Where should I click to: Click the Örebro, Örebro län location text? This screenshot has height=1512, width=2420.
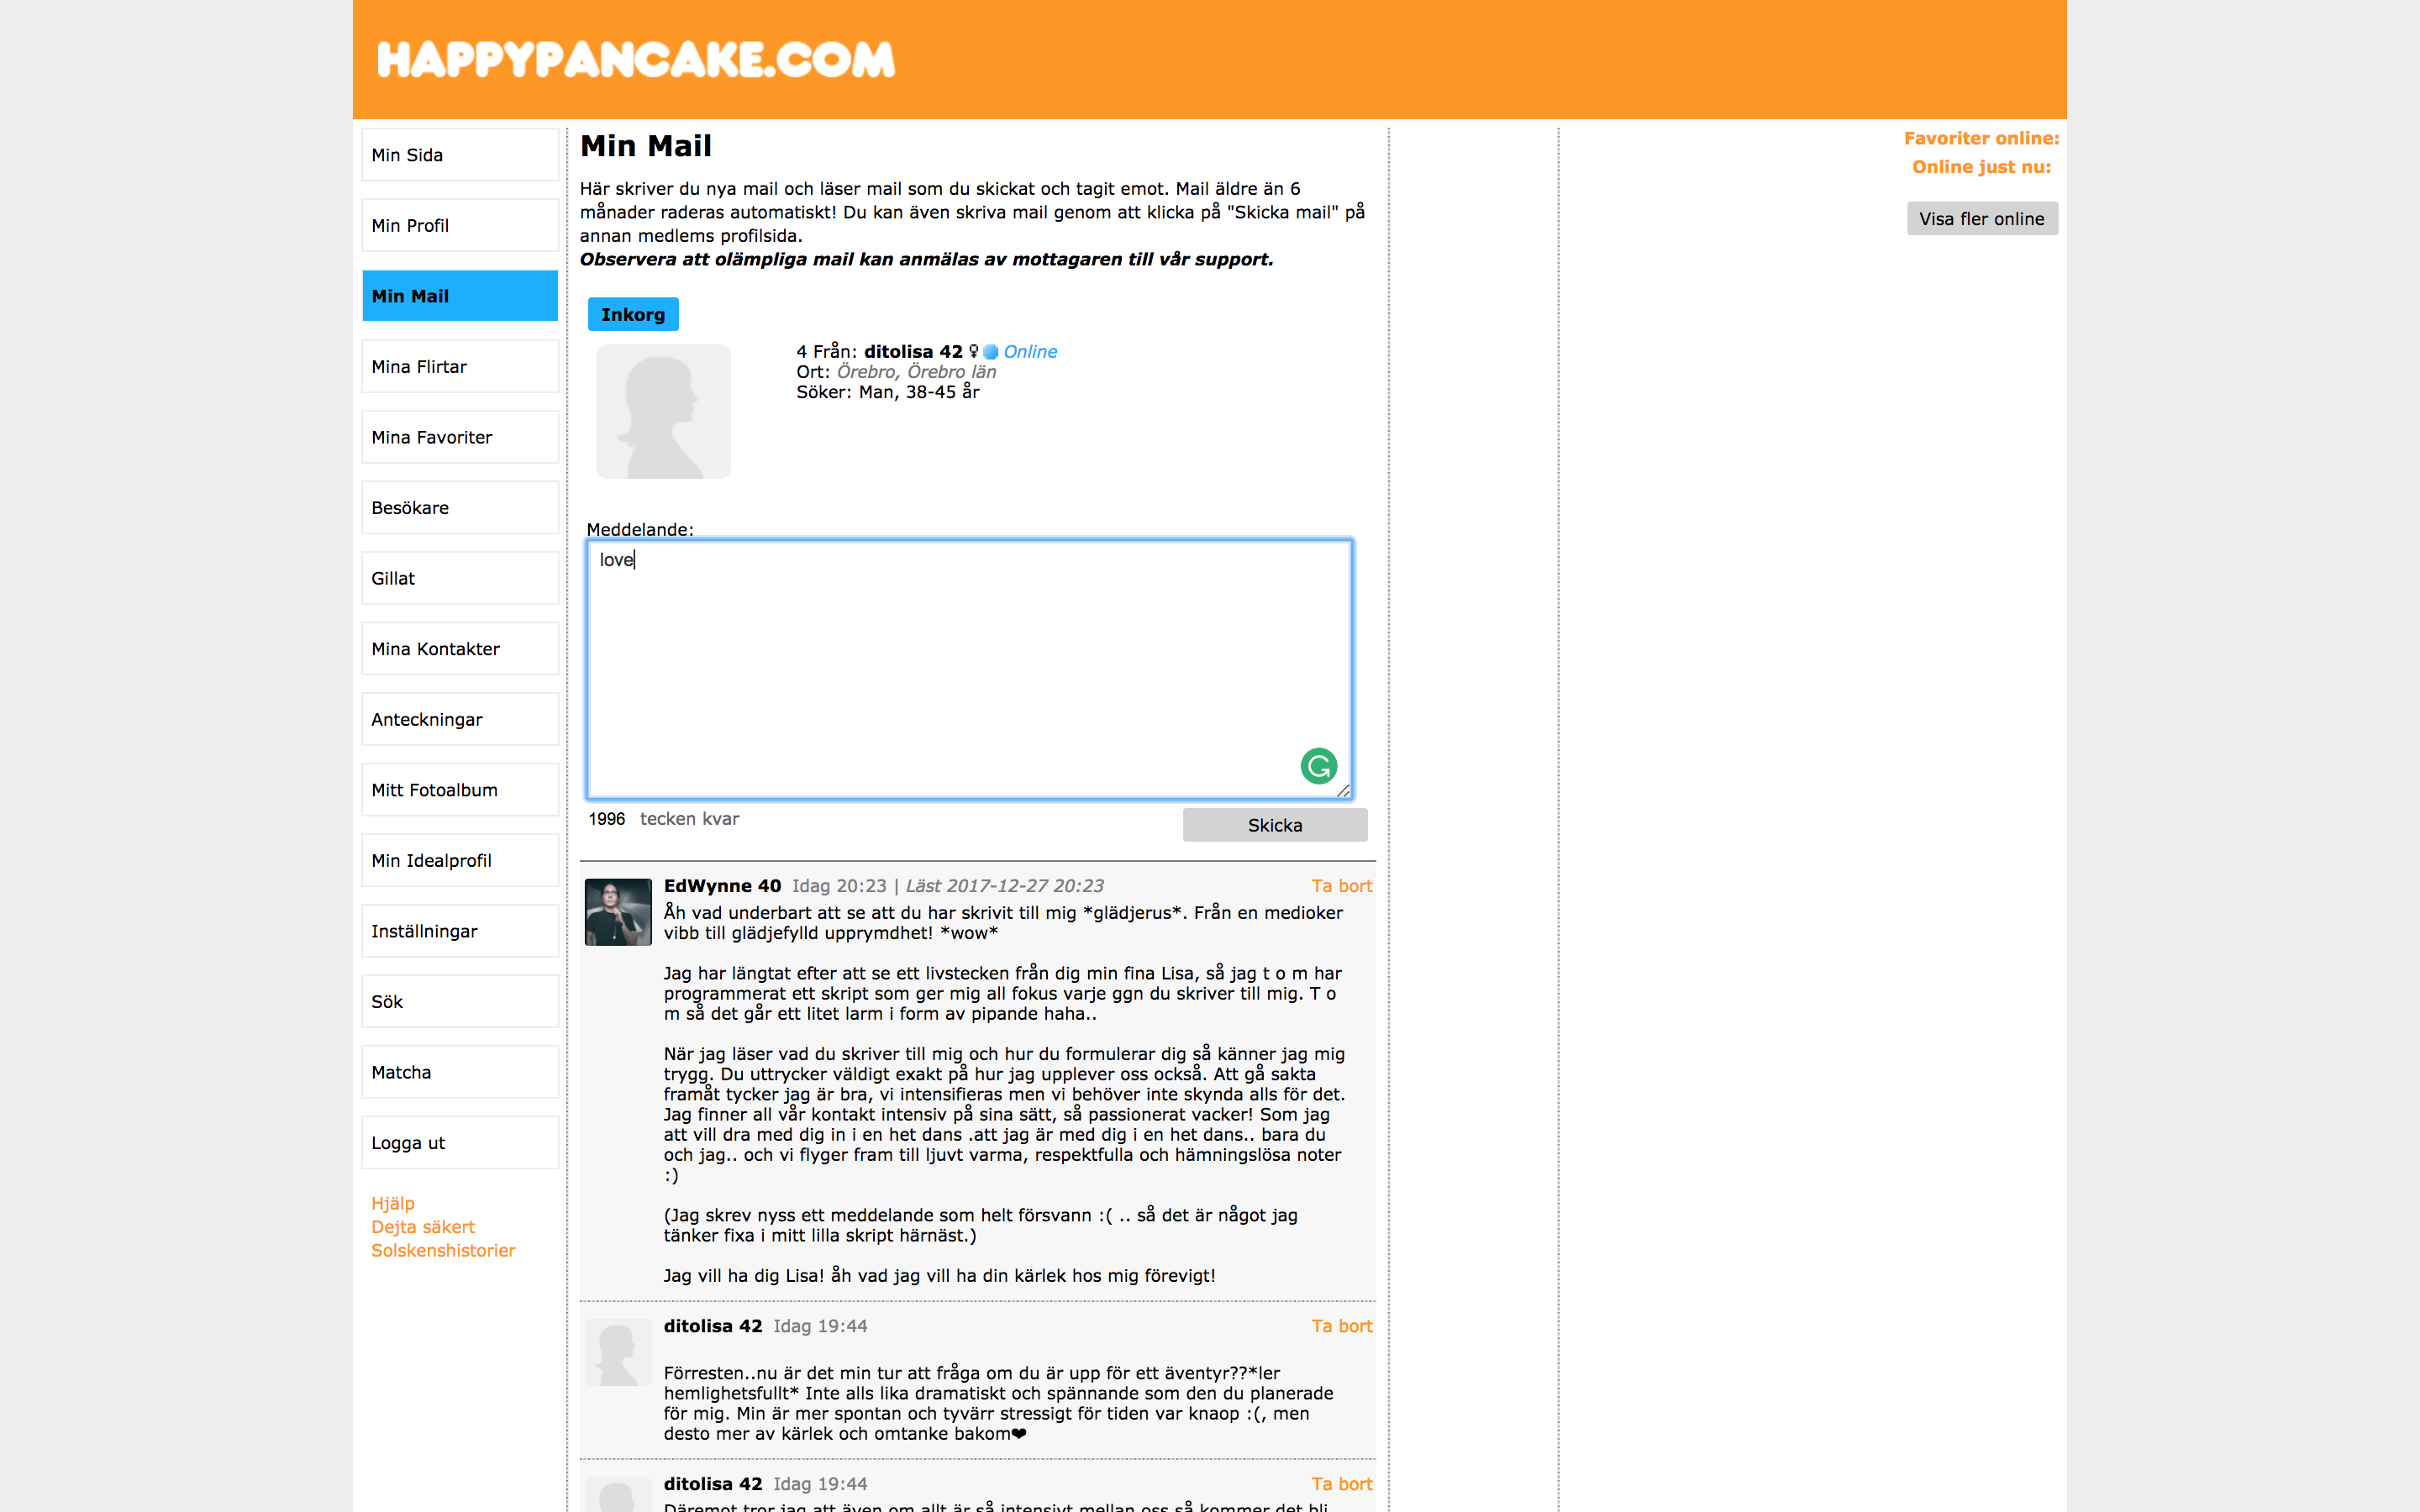(916, 372)
